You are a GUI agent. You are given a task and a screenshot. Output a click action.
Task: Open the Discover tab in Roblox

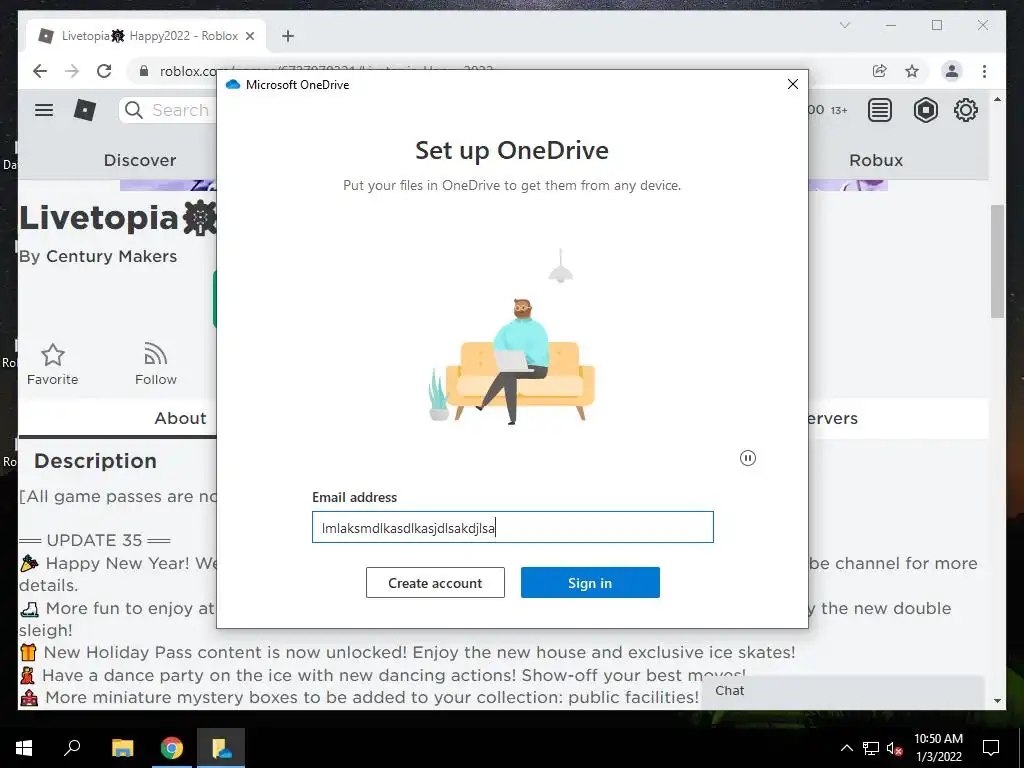[140, 160]
